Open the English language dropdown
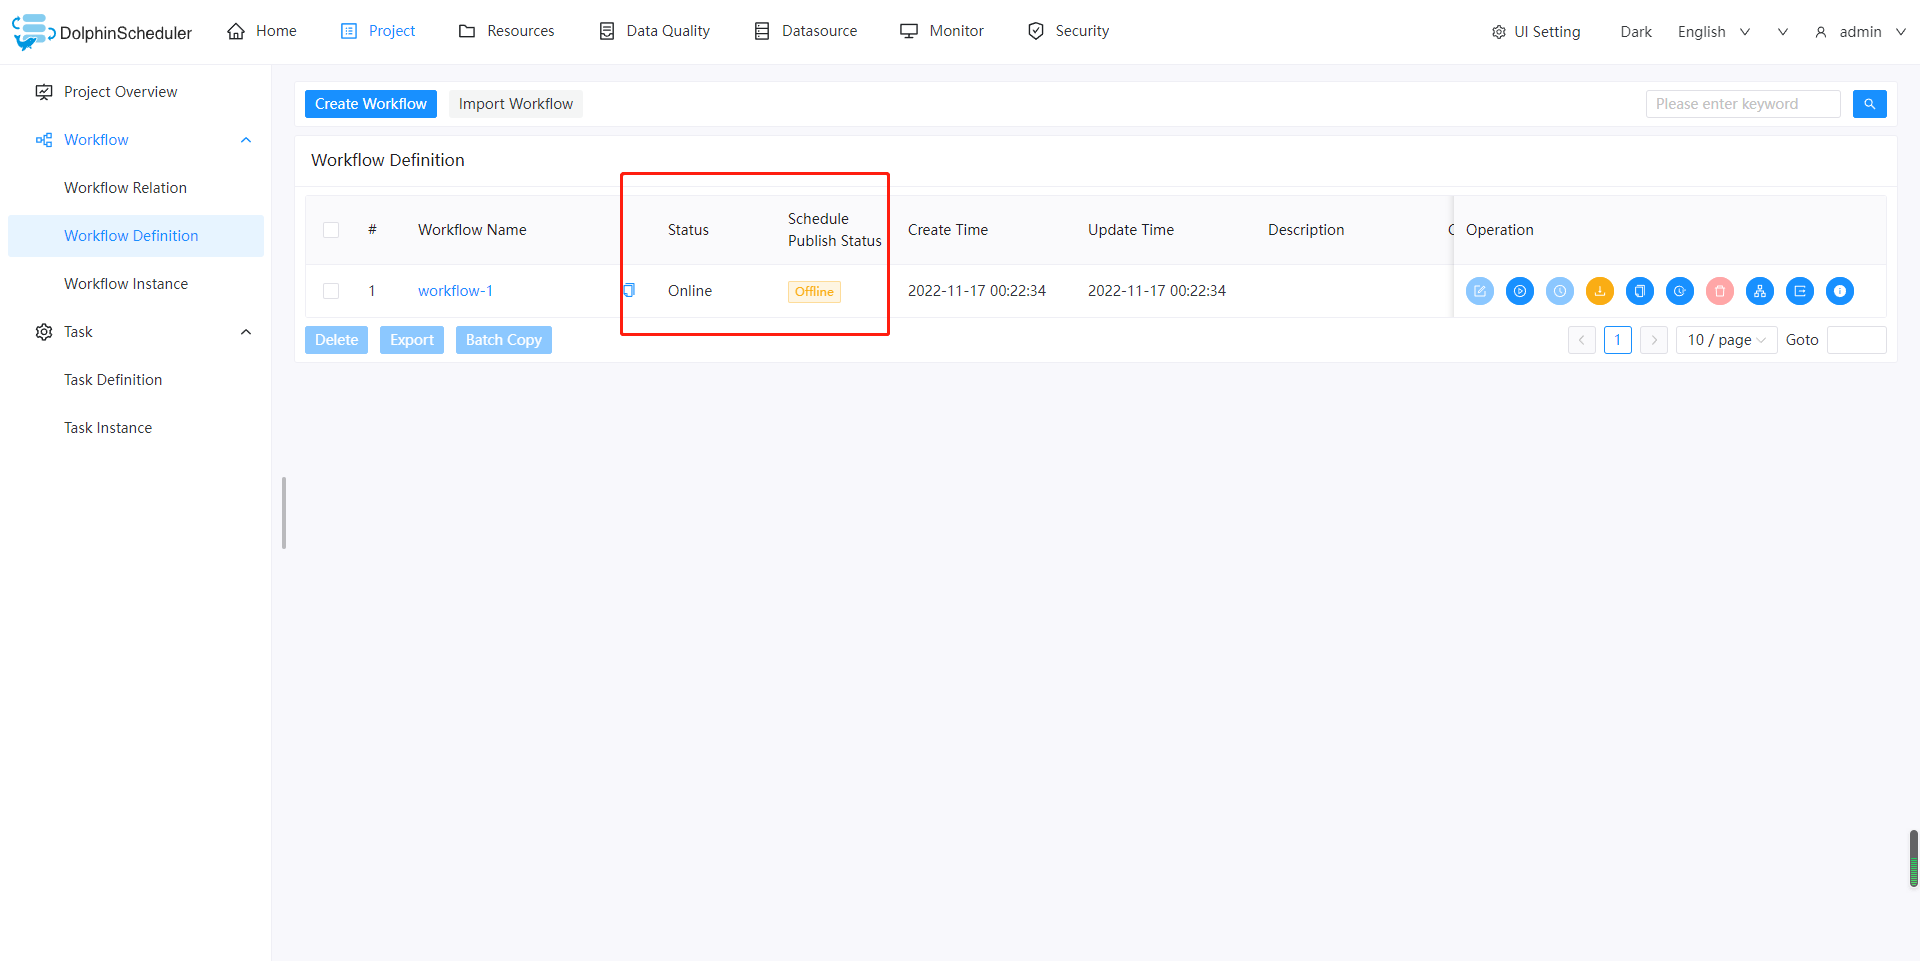This screenshot has width=1920, height=961. [1714, 32]
